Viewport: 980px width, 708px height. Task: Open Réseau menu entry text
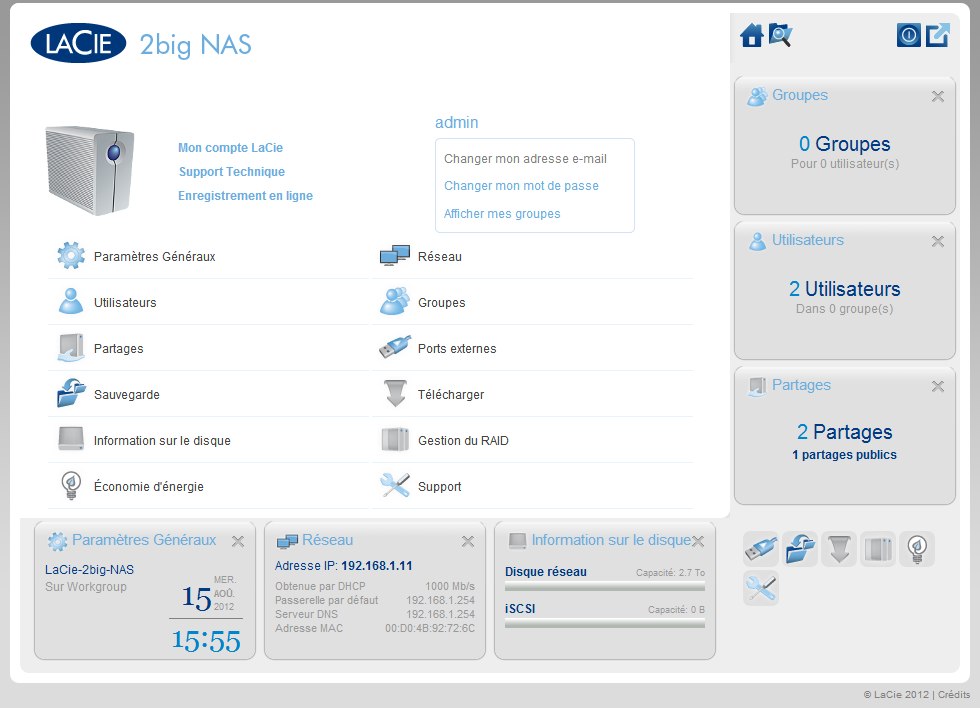tap(440, 256)
